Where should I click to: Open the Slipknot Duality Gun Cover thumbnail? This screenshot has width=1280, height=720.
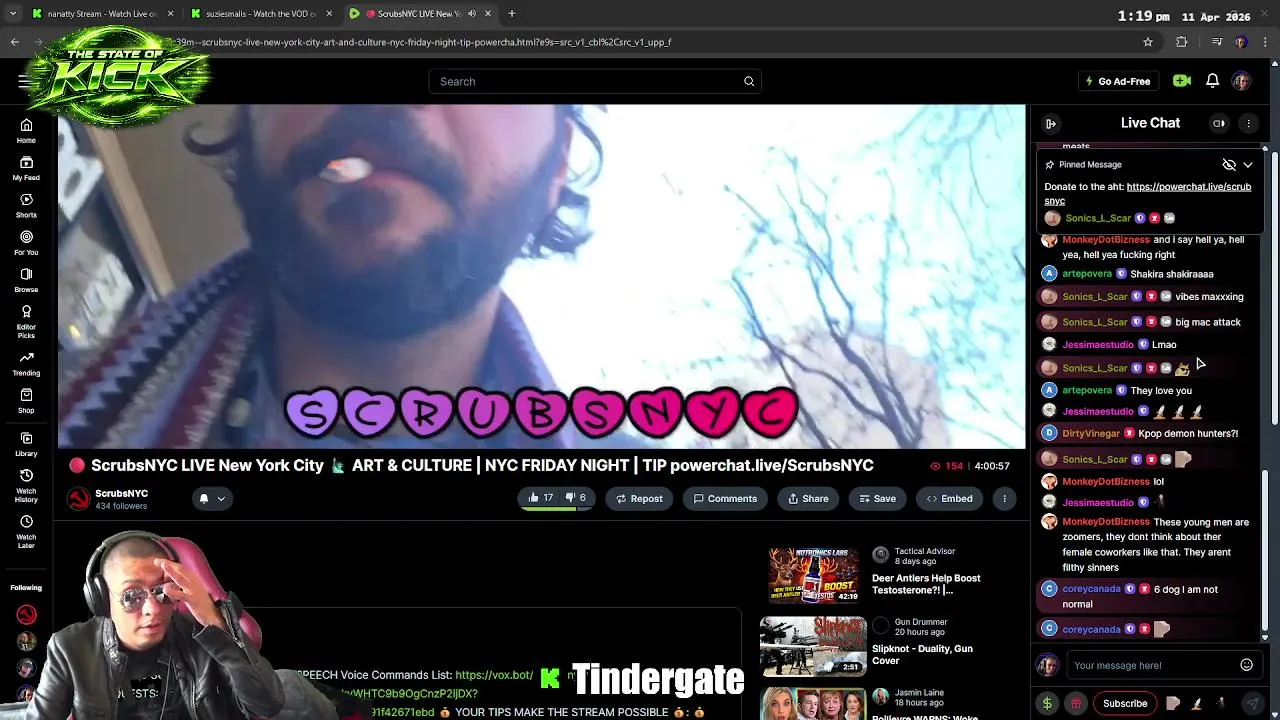point(813,646)
